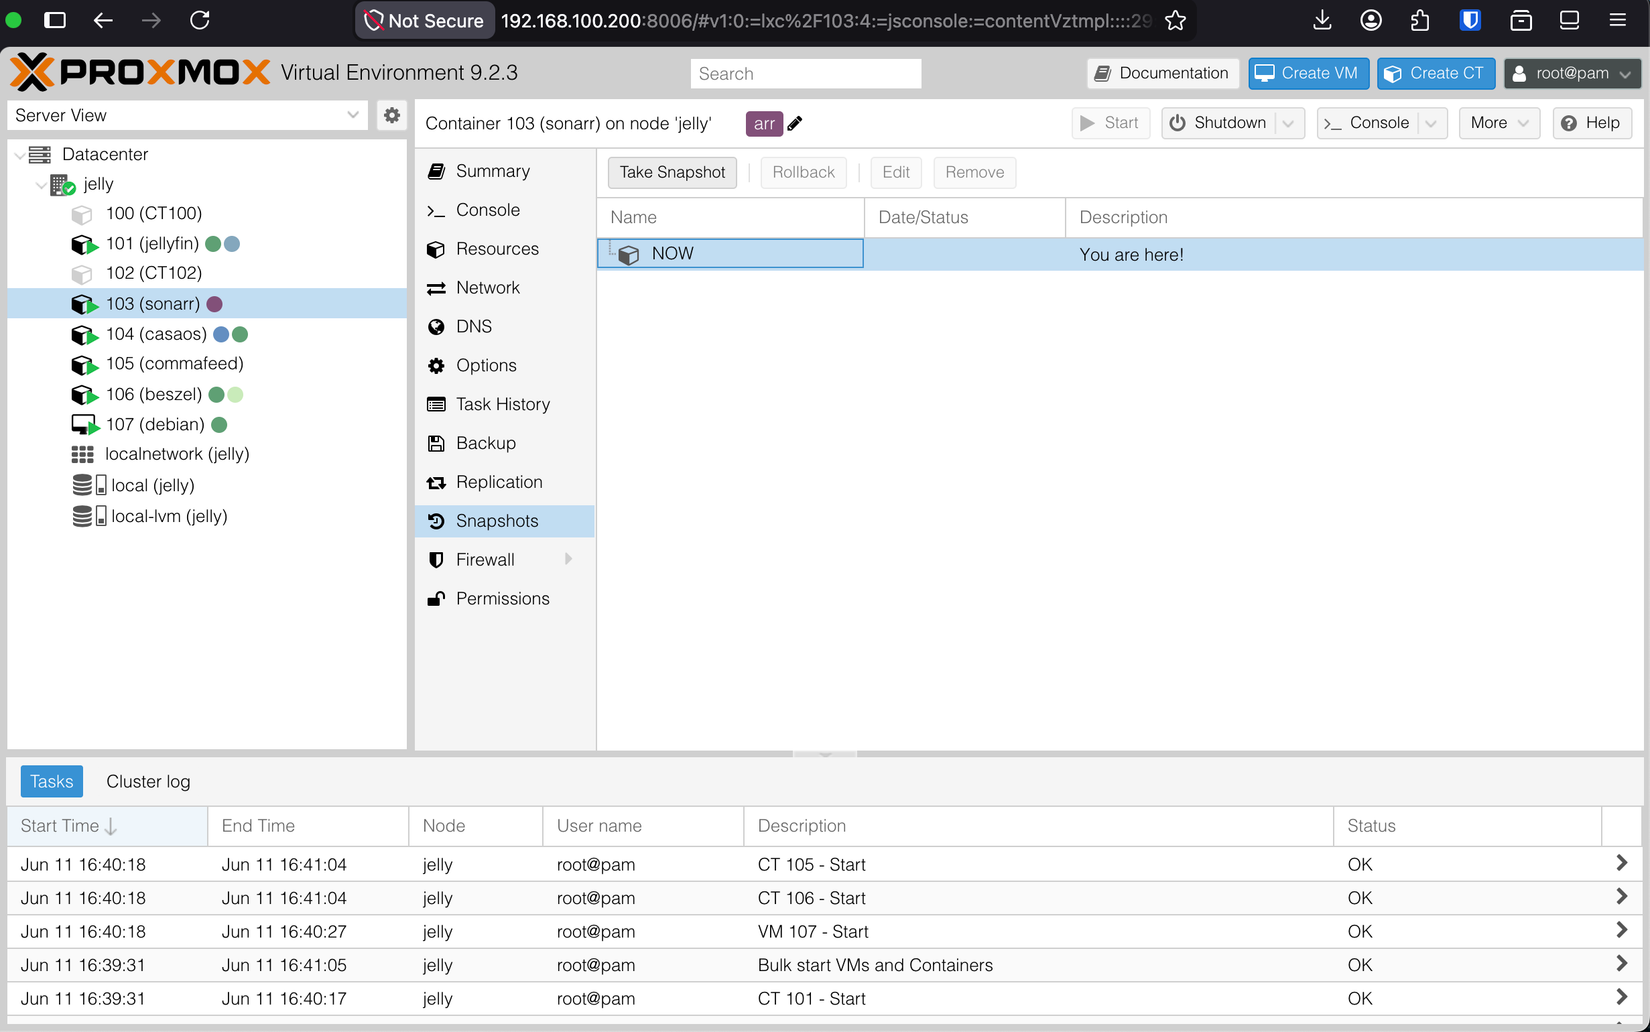The image size is (1650, 1032).
Task: Open the root@pam user menu
Action: [x=1572, y=73]
